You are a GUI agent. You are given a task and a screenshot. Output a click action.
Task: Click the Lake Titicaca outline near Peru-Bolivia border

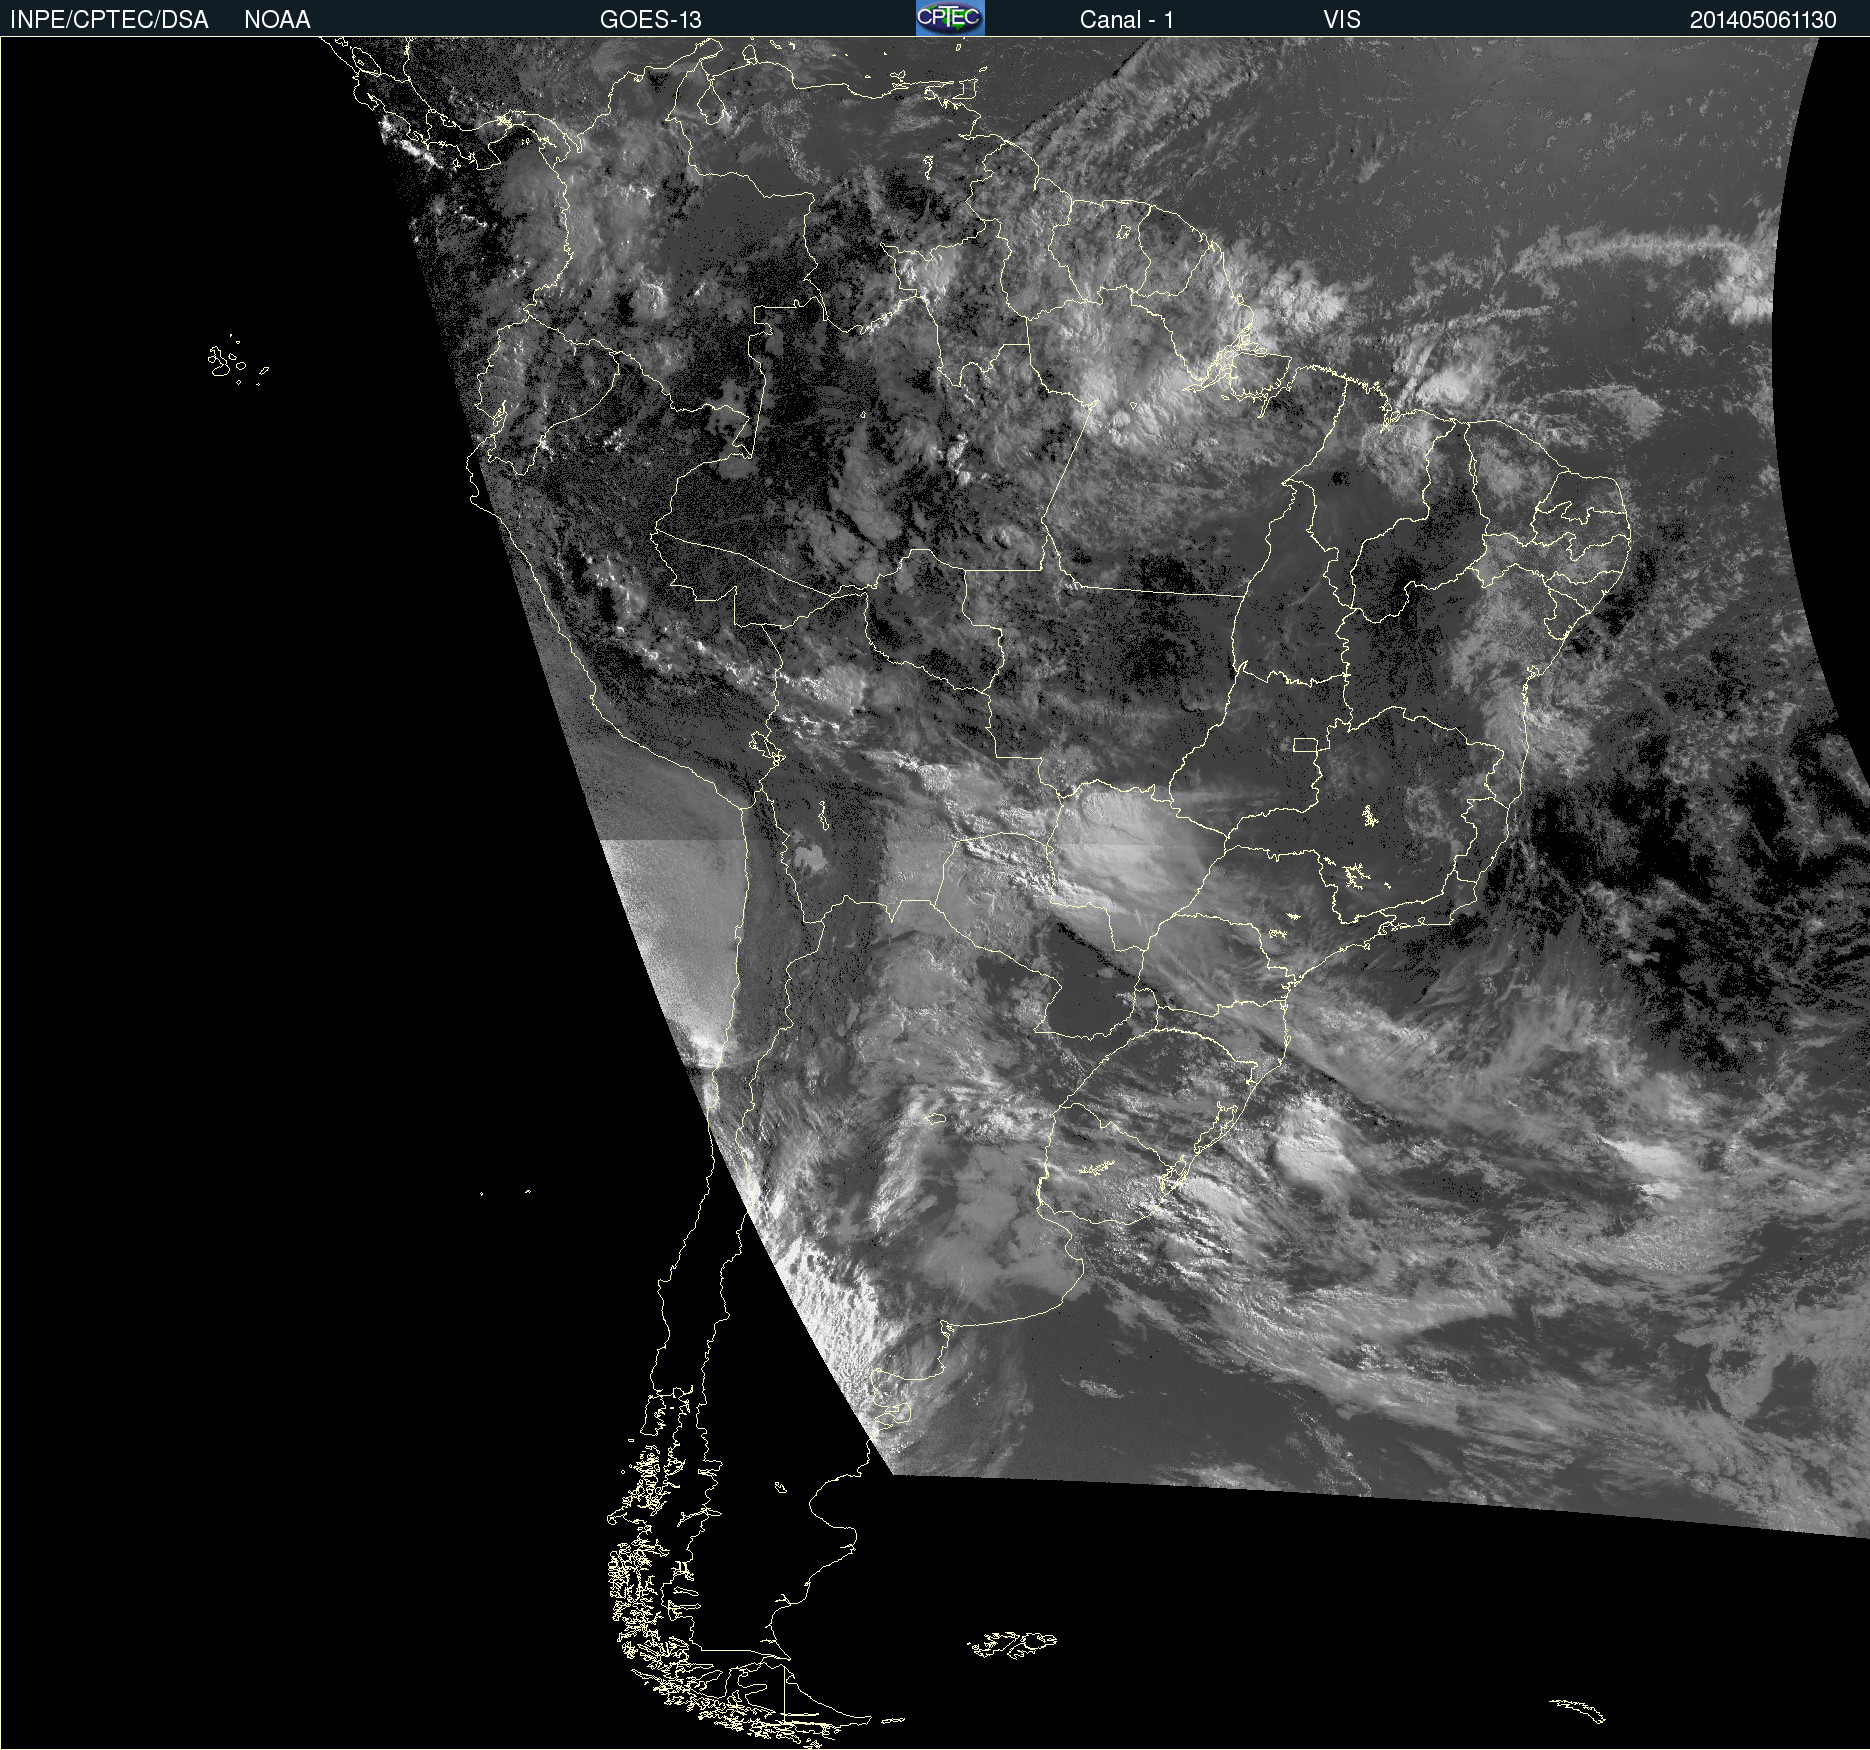click(766, 746)
